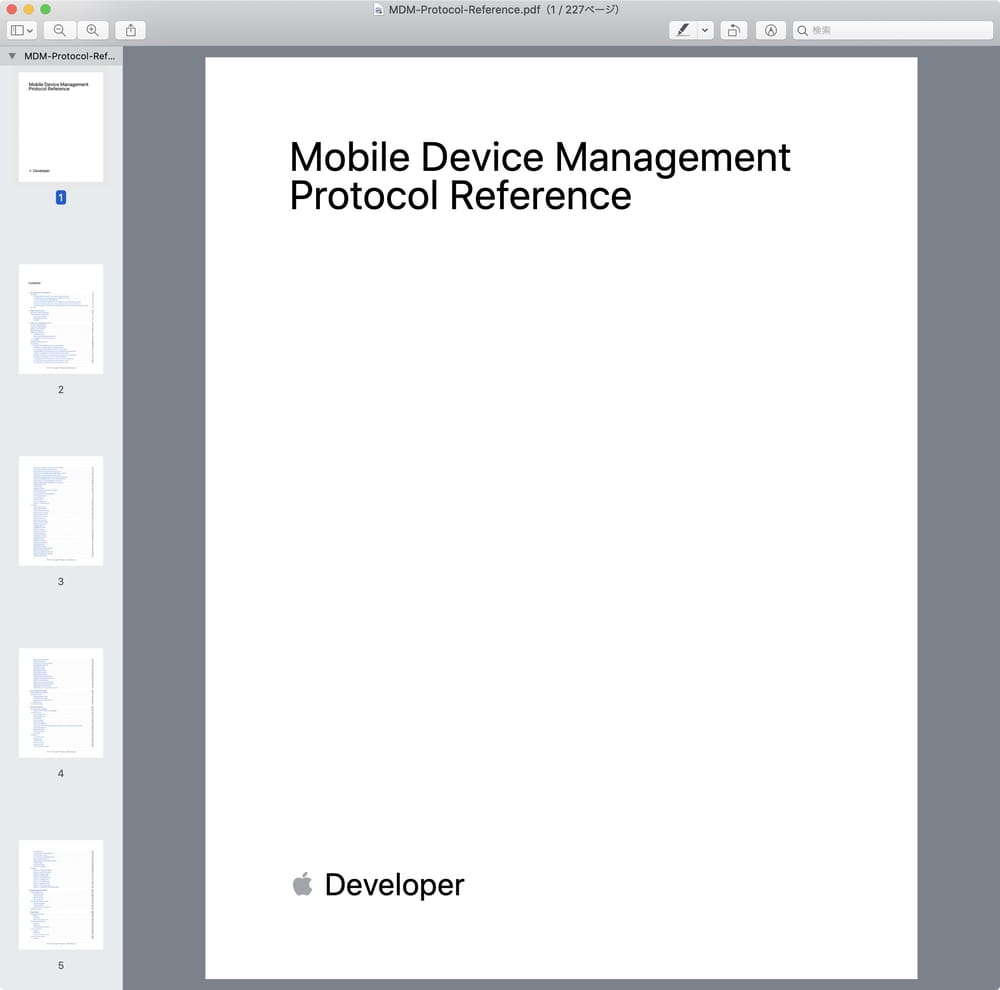
Task: Click the page title 'Mobile Device Management' line
Action: pyautogui.click(x=540, y=157)
